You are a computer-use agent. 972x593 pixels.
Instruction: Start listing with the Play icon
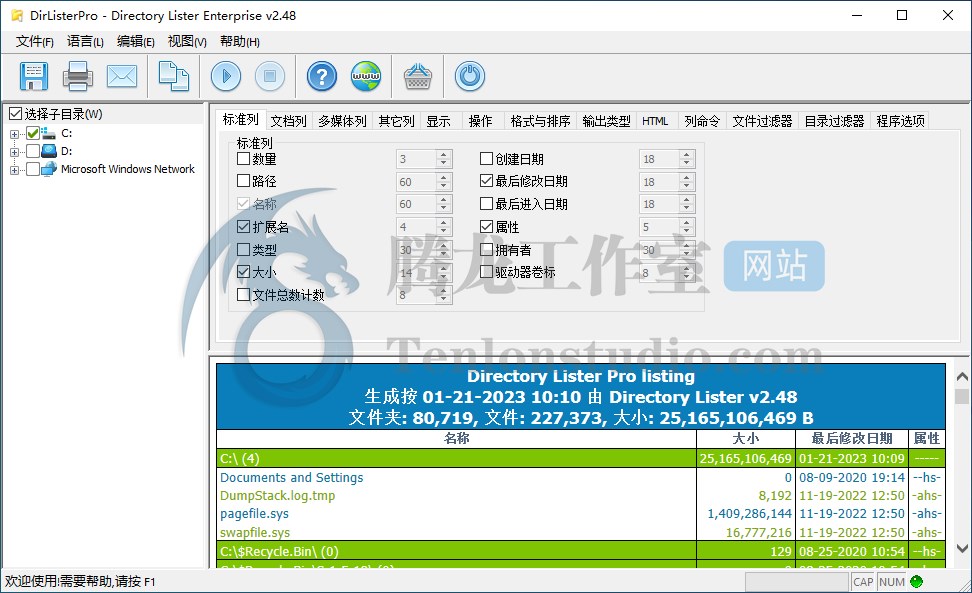tap(226, 76)
